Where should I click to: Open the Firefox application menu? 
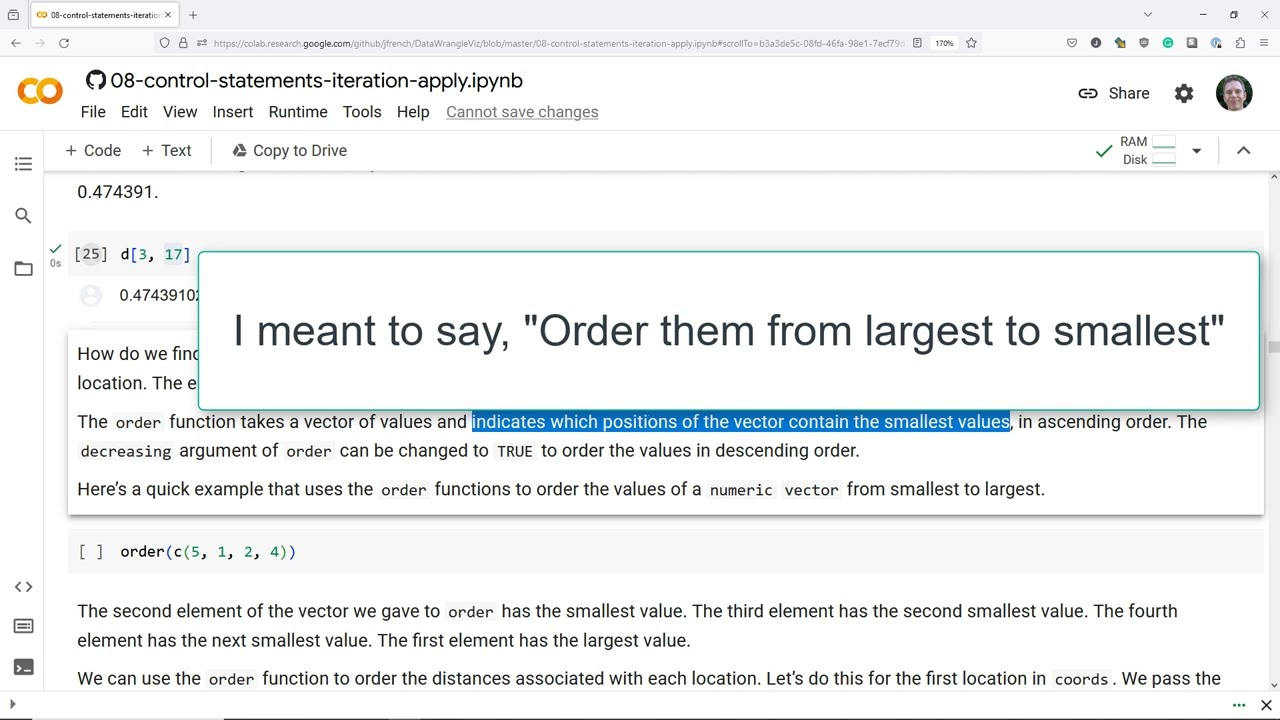pyautogui.click(x=1264, y=43)
